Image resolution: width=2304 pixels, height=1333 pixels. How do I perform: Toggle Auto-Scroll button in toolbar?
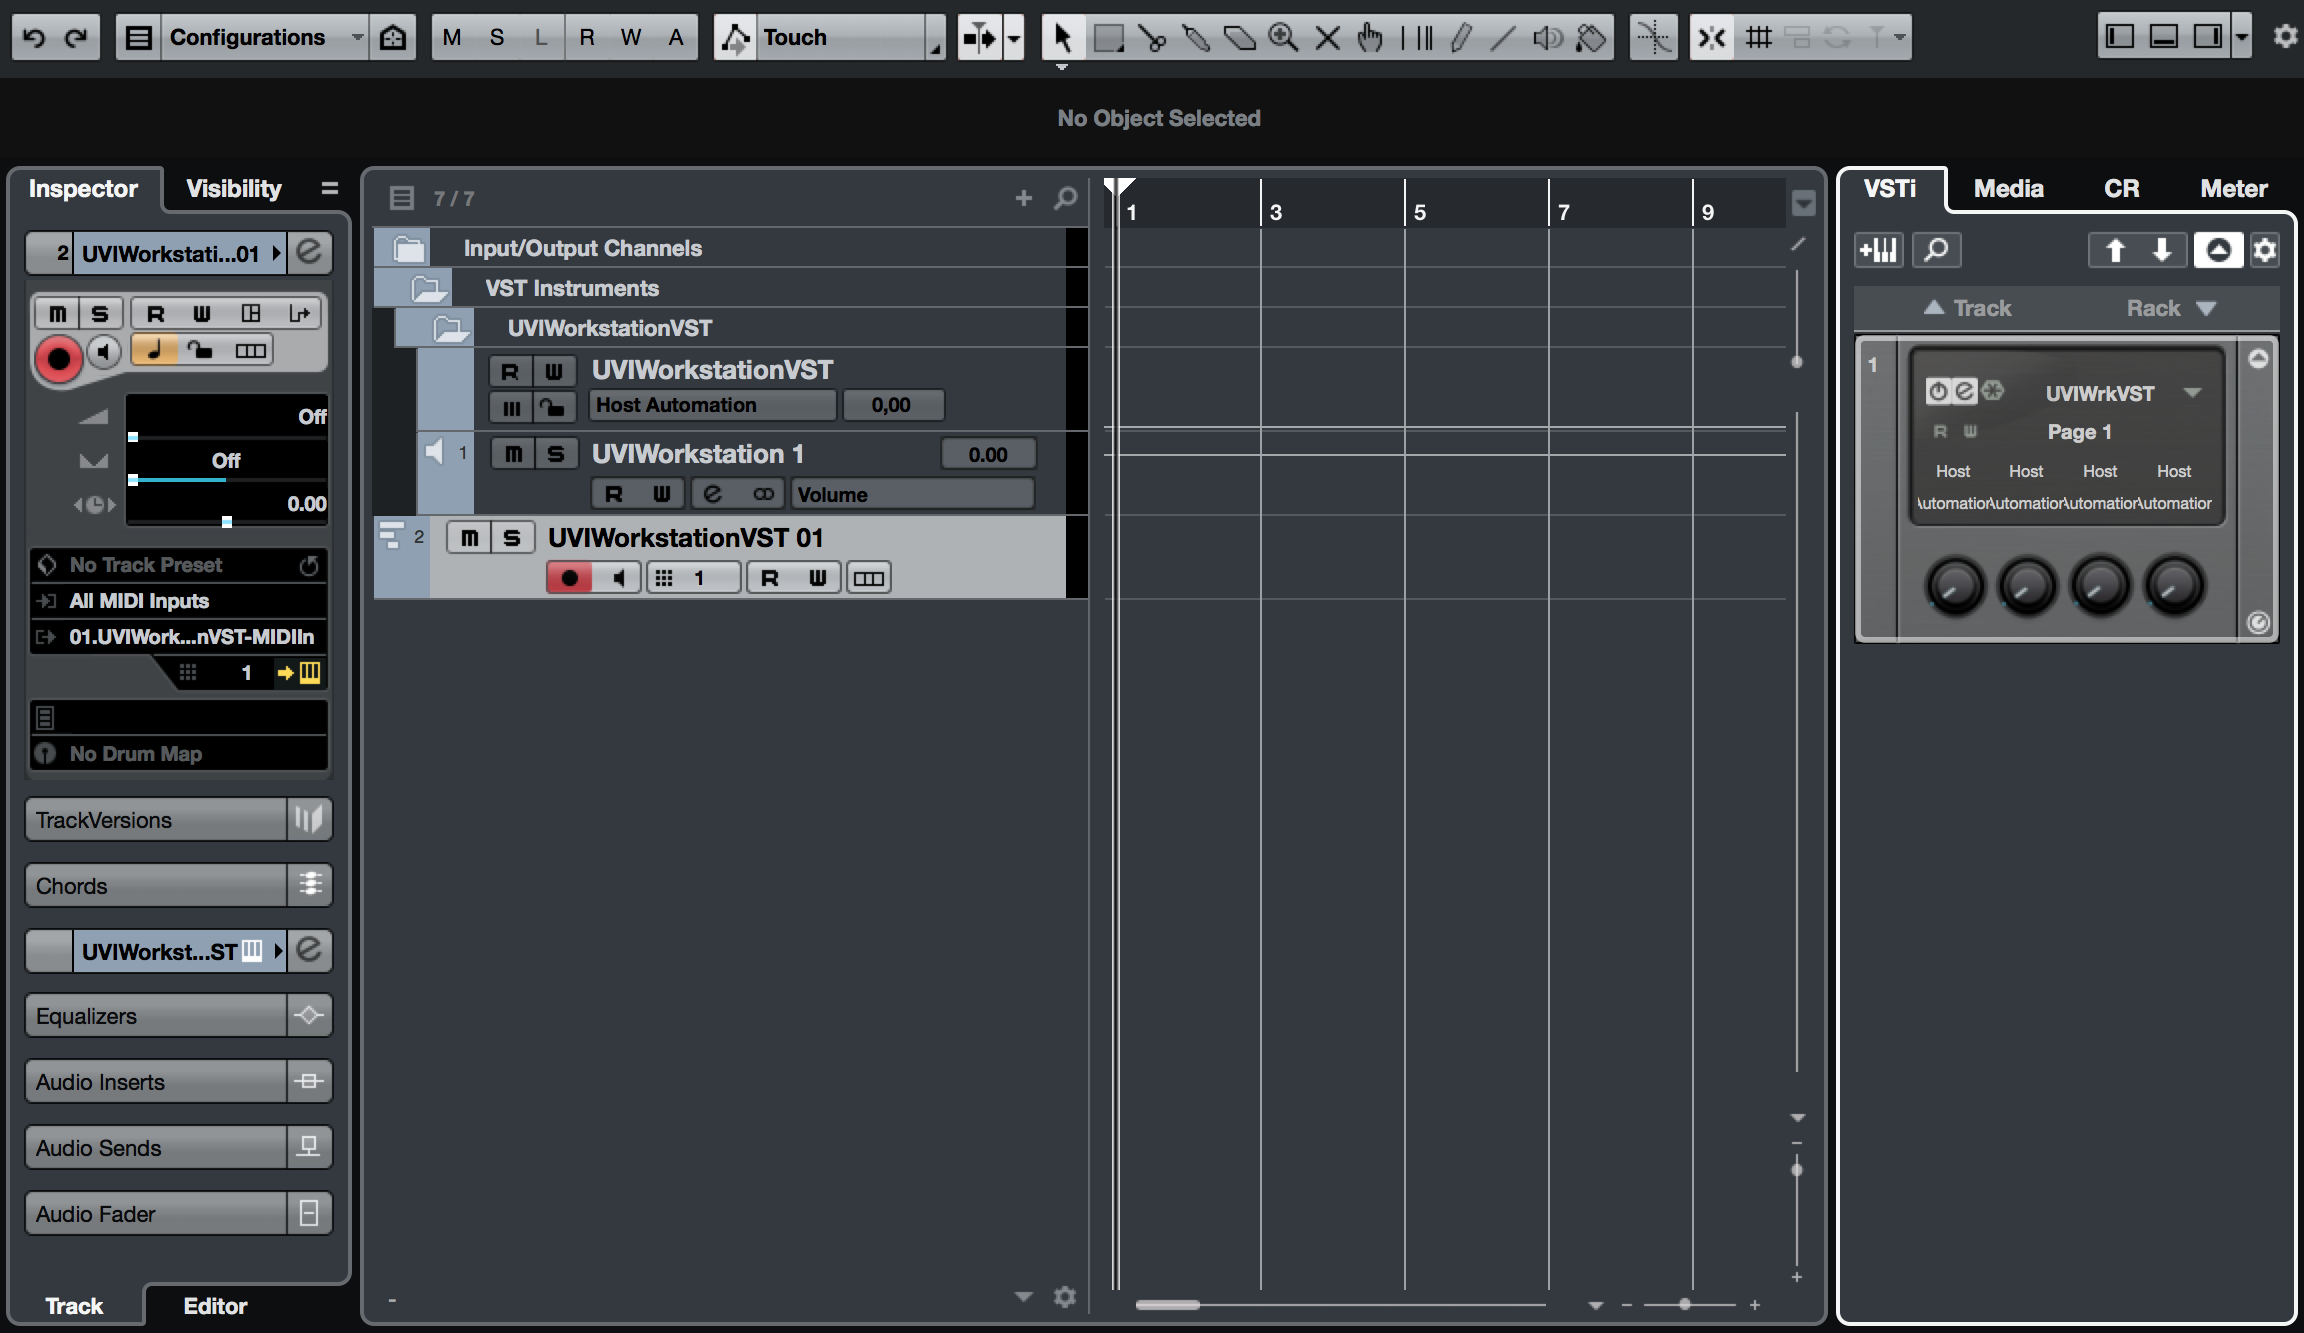point(979,38)
